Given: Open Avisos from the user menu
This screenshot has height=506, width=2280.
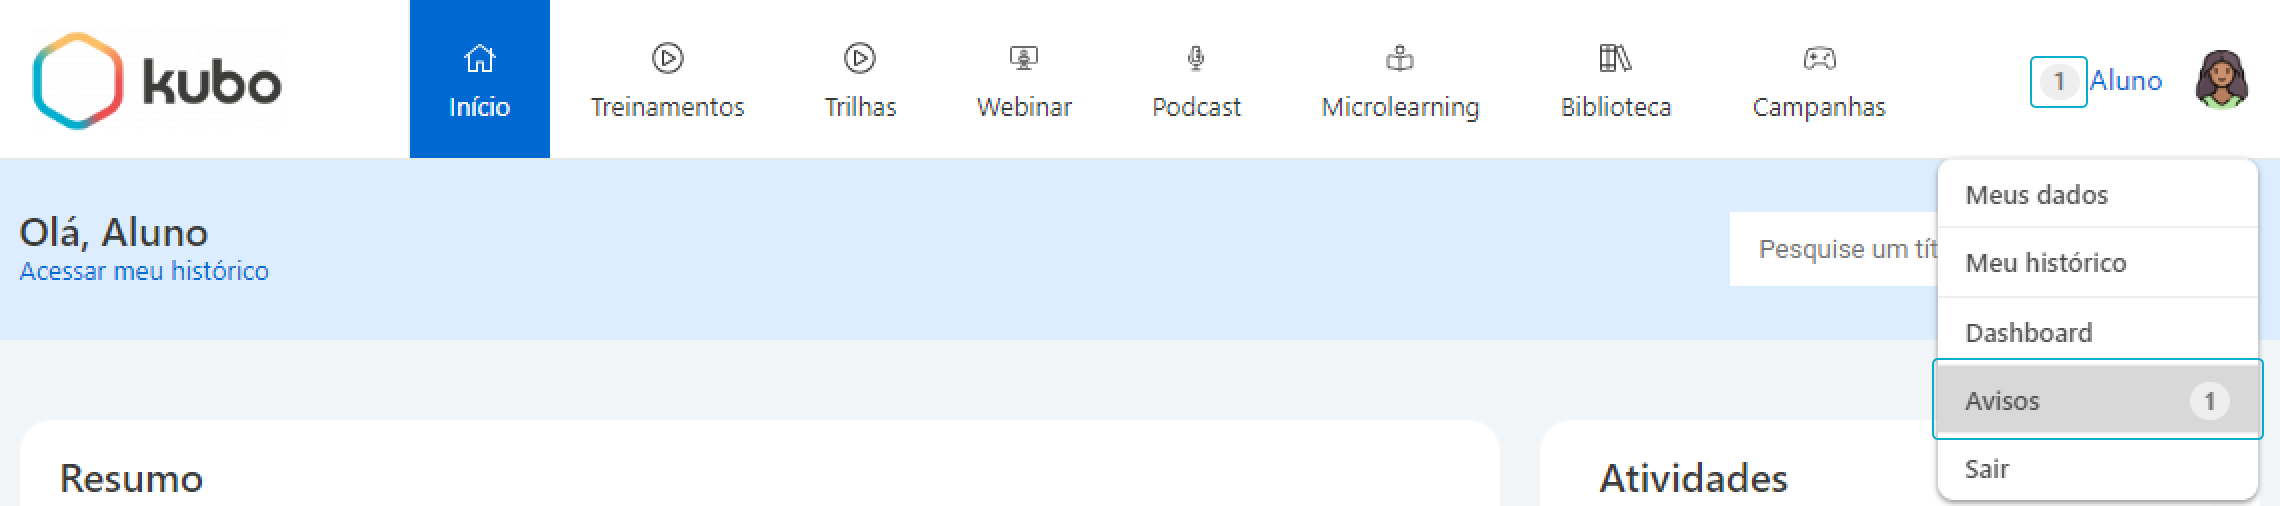Looking at the screenshot, I should click(2002, 401).
